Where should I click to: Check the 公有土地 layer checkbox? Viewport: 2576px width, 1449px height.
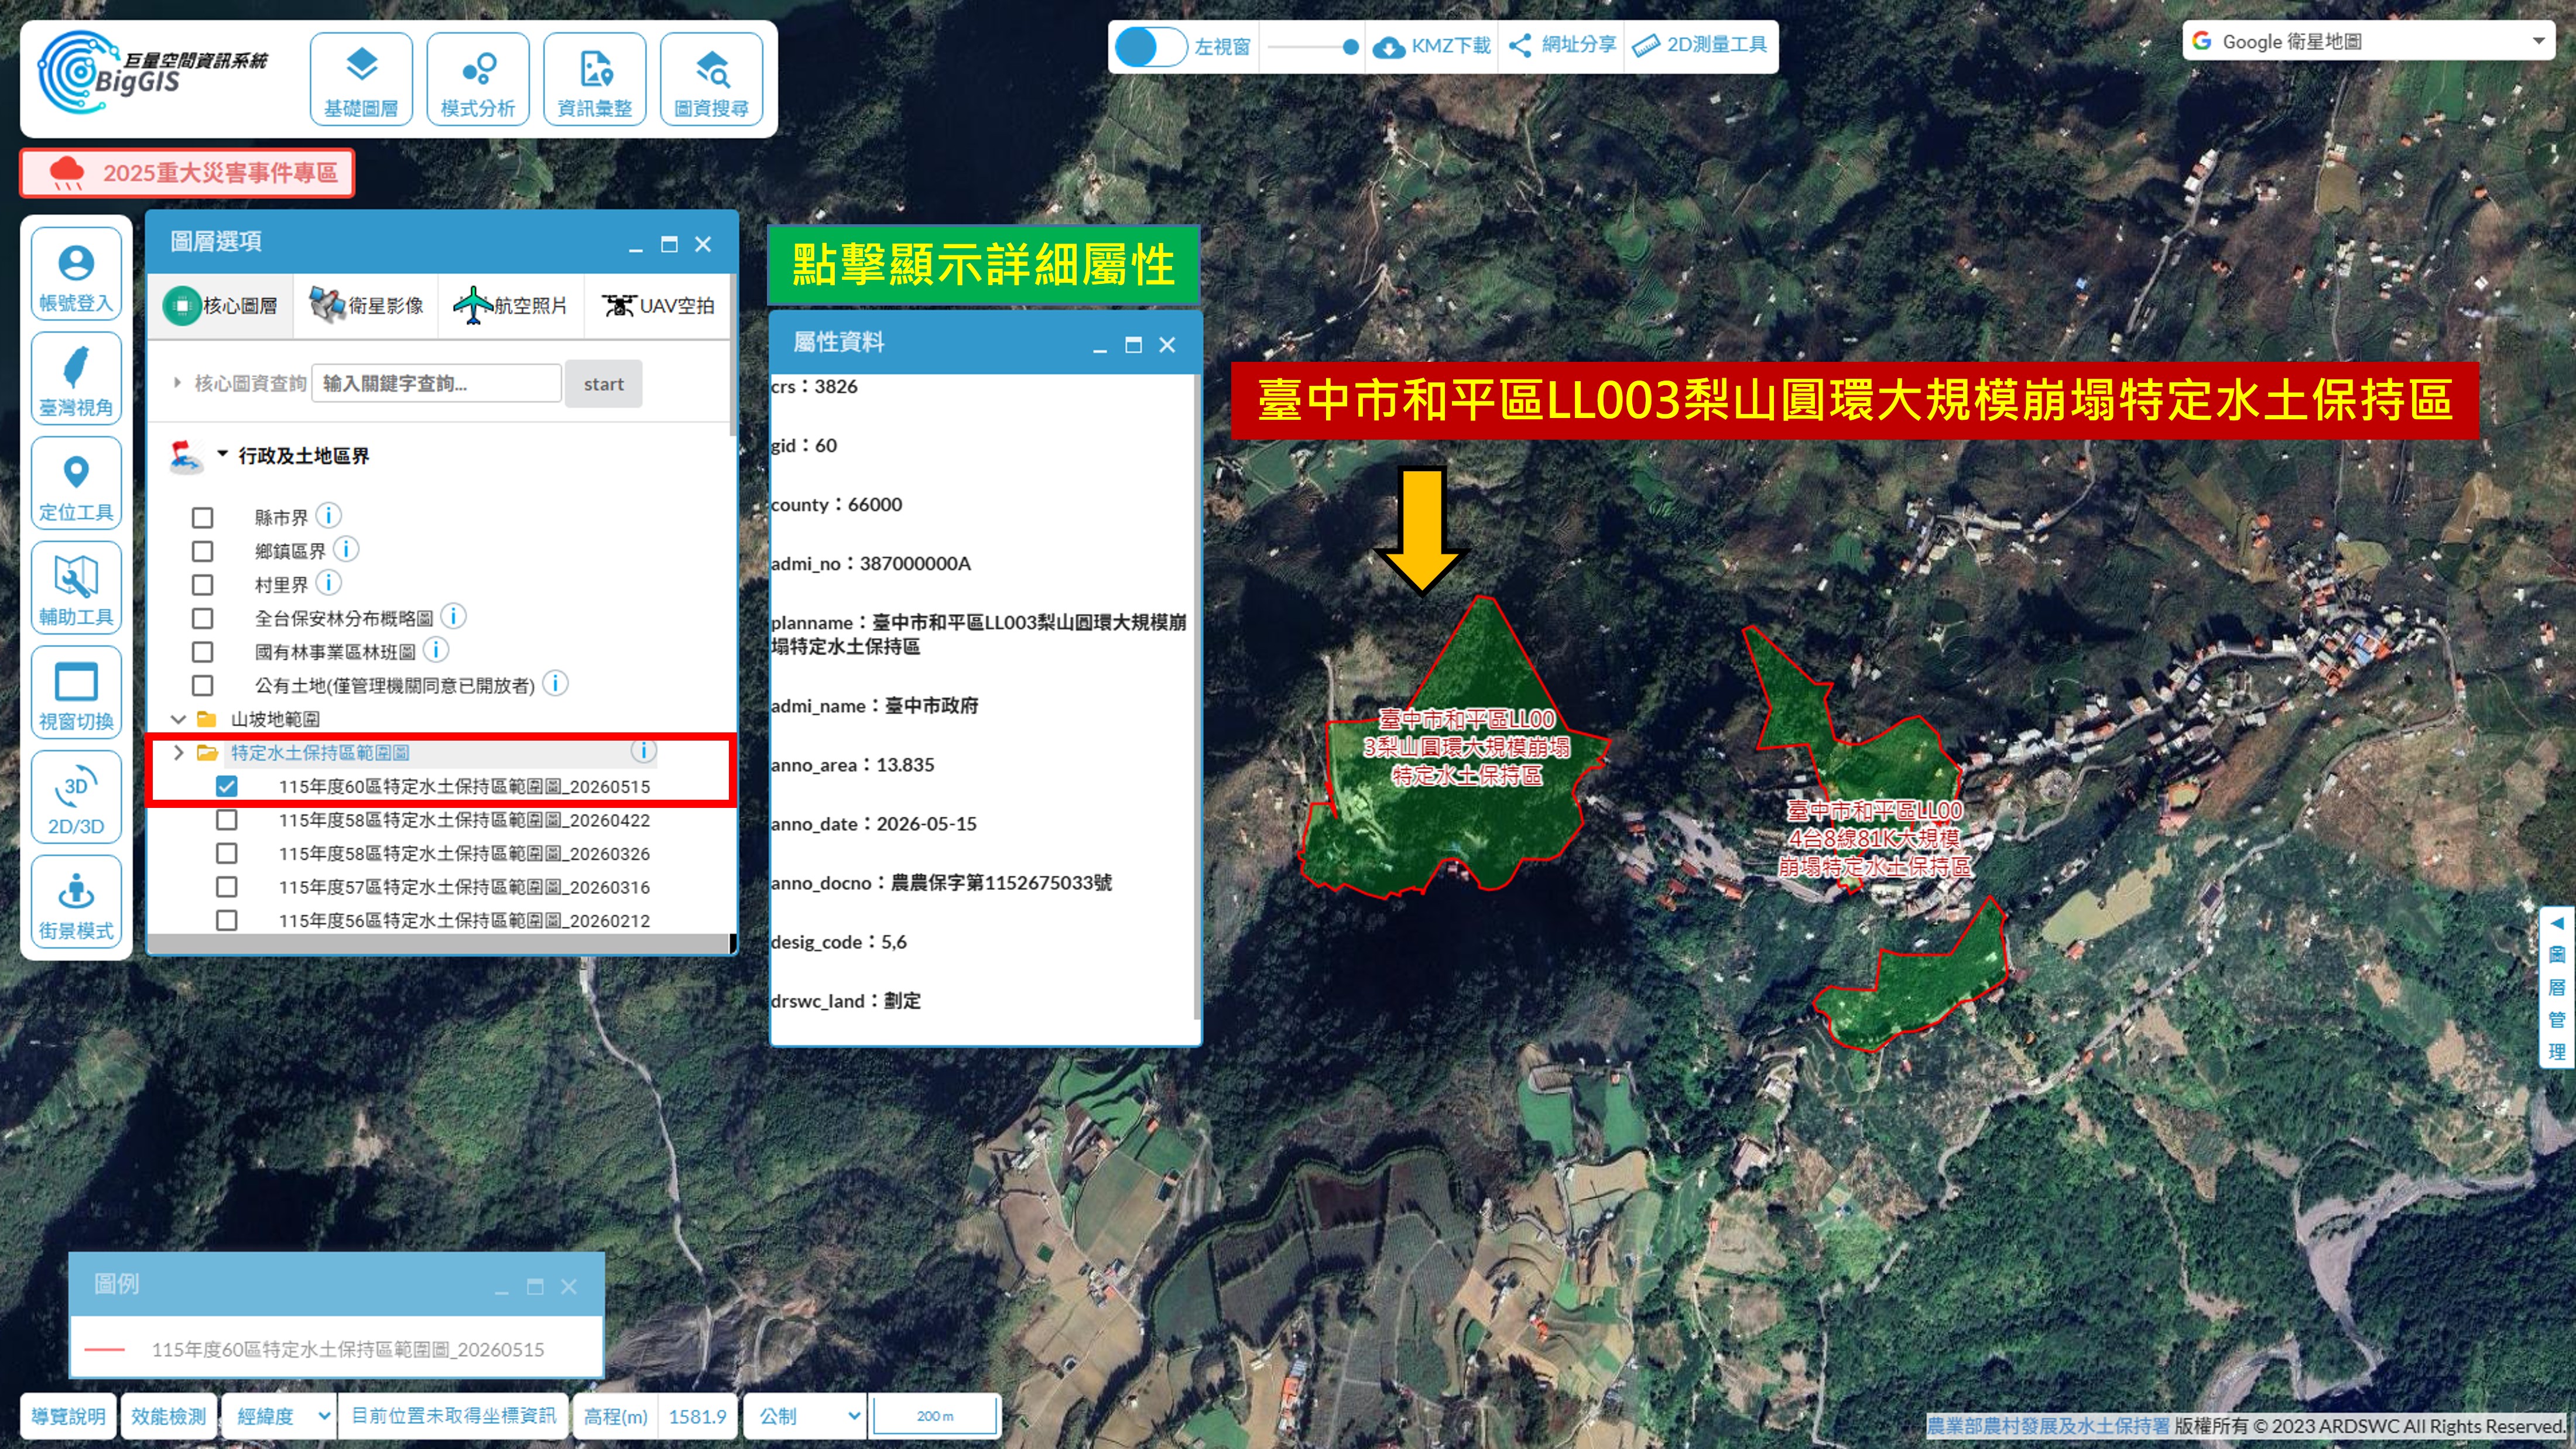pos(202,686)
